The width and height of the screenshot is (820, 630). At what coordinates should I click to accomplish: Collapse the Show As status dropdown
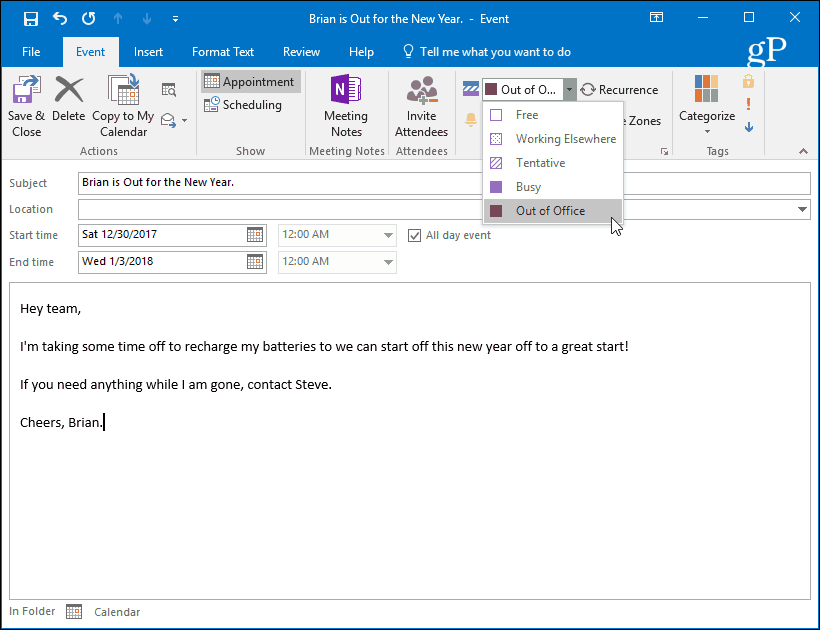(x=569, y=90)
